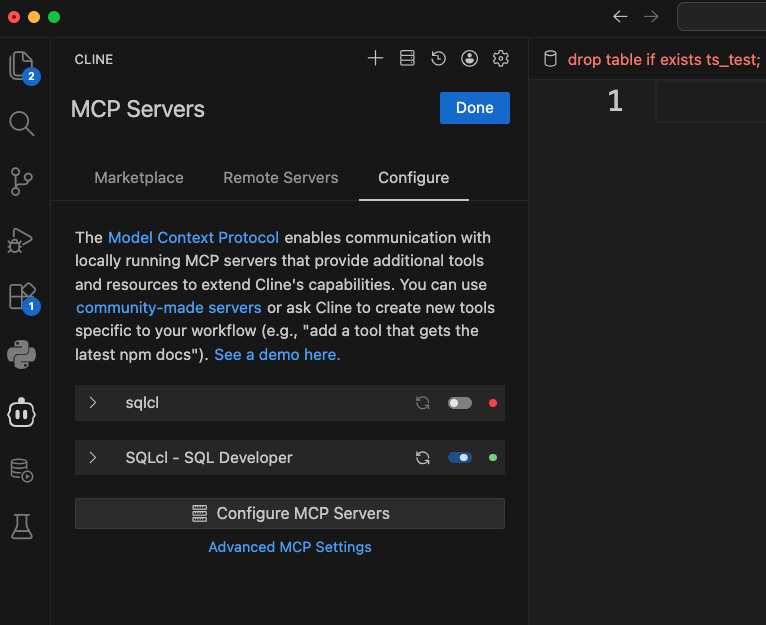Image resolution: width=766 pixels, height=625 pixels.
Task: Open the Advanced MCP Settings link
Action: 290,547
